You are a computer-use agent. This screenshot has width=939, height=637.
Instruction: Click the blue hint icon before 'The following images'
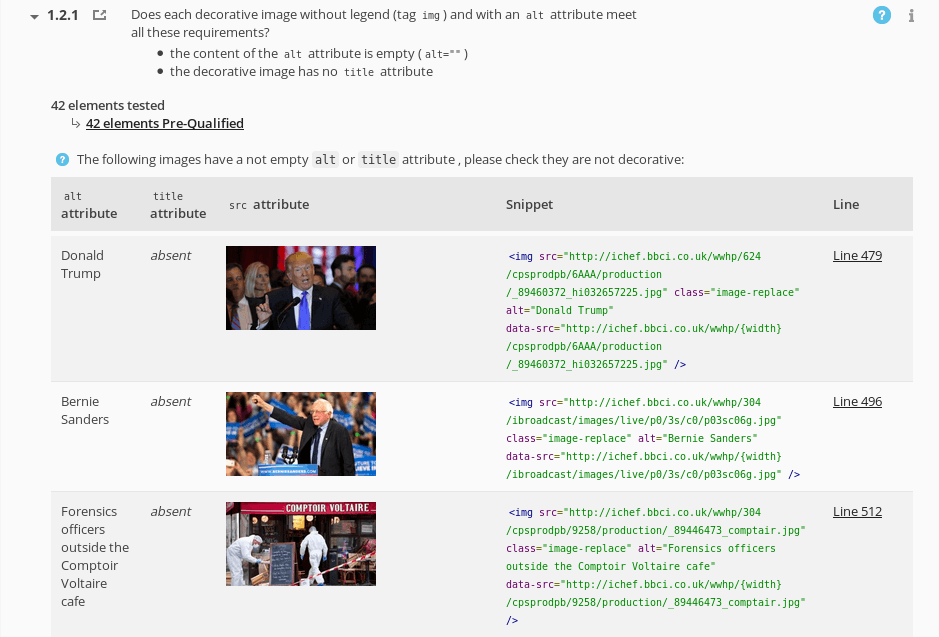pyautogui.click(x=62, y=160)
